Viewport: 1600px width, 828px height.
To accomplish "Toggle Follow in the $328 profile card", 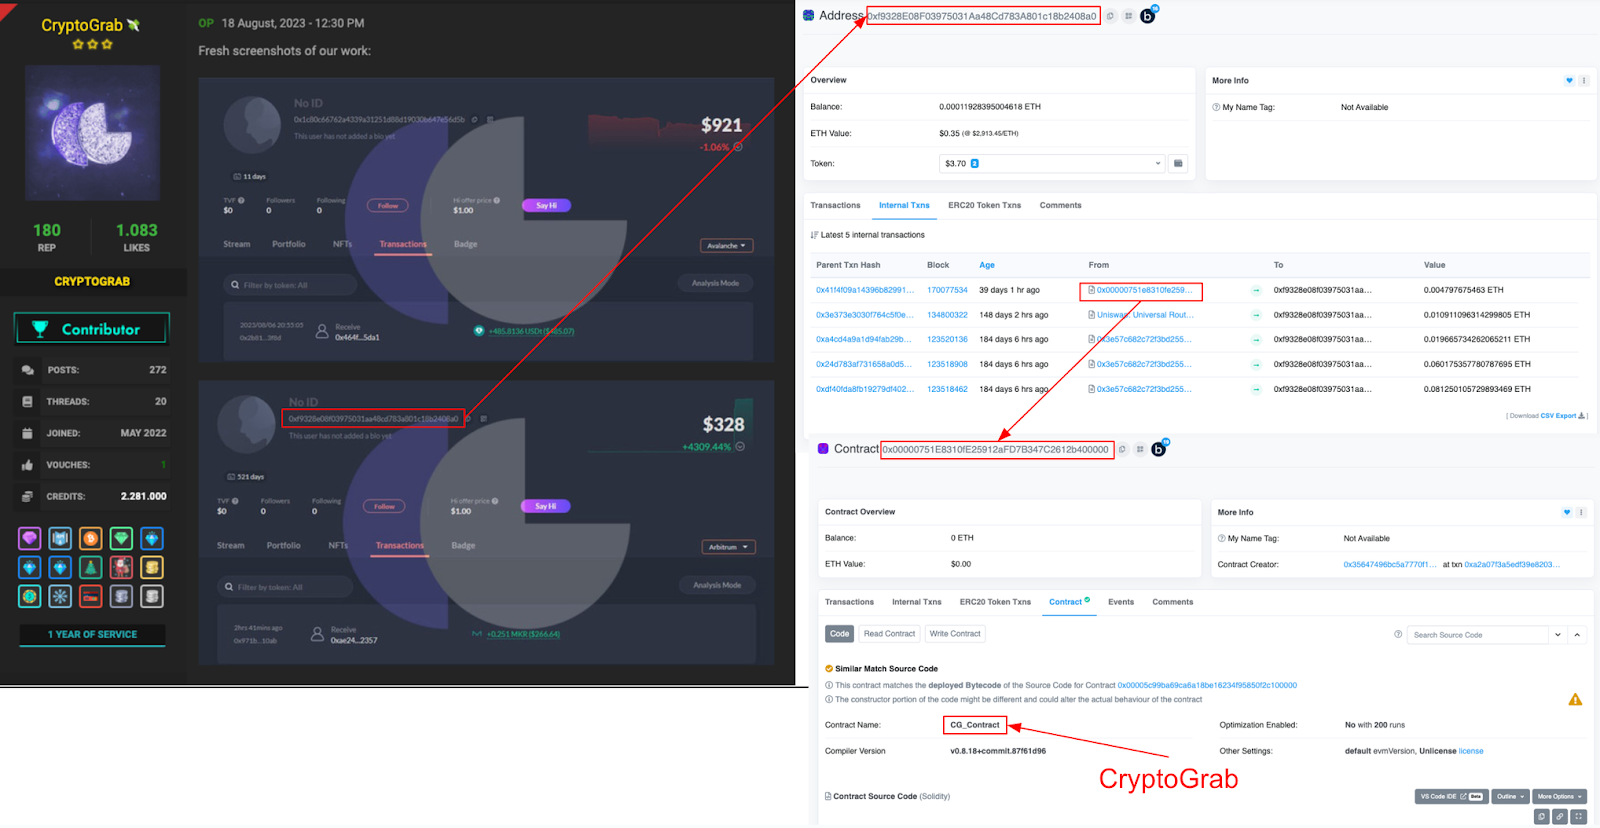I will 384,507.
